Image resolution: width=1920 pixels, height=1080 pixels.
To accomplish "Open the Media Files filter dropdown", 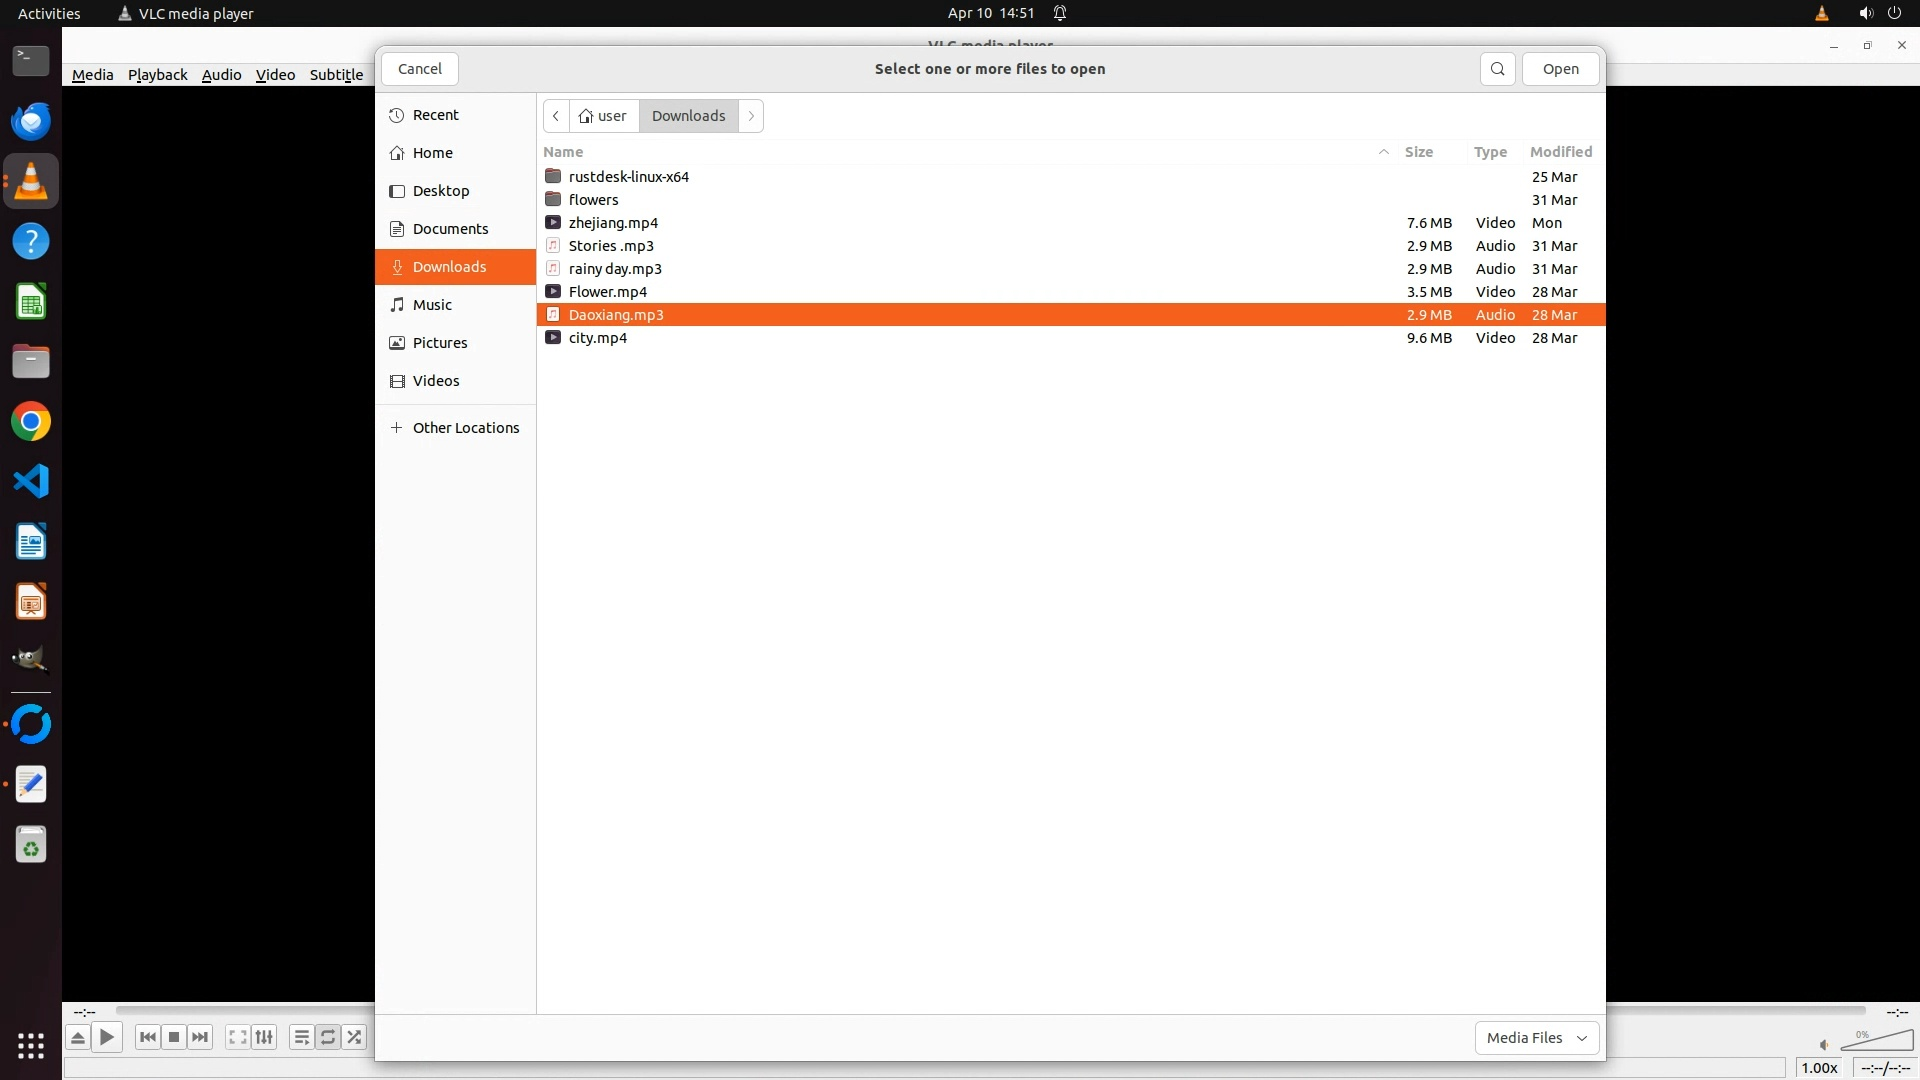I will (x=1536, y=1037).
